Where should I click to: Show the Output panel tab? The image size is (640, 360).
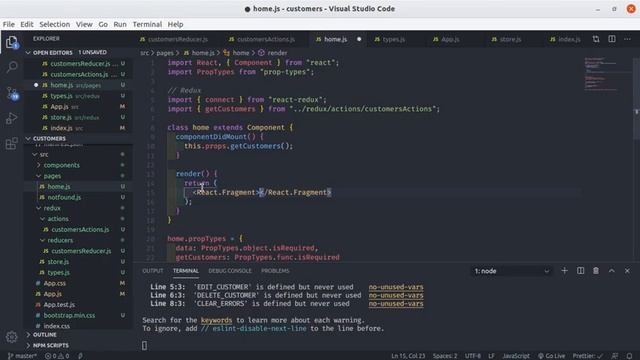click(153, 271)
